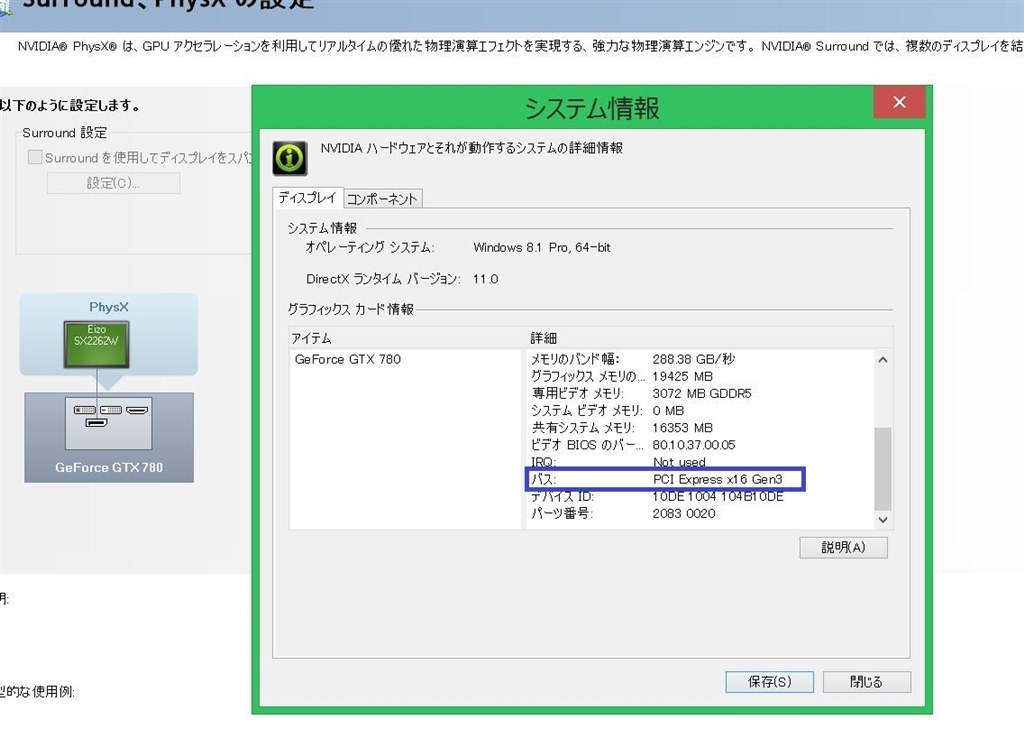Screen dimensions: 1024x756
Task: Select the IRQ Not used row
Action: pos(699,462)
